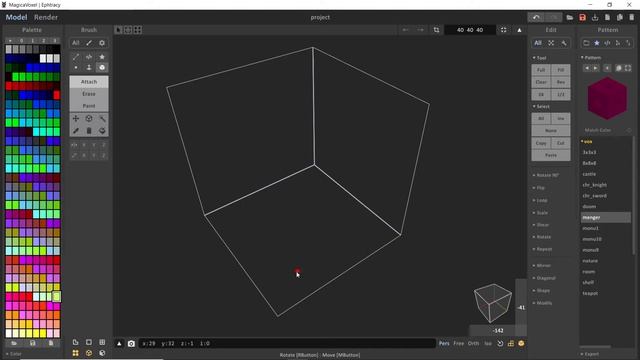Select the Face brush mode
The image size is (640, 360).
(89, 67)
